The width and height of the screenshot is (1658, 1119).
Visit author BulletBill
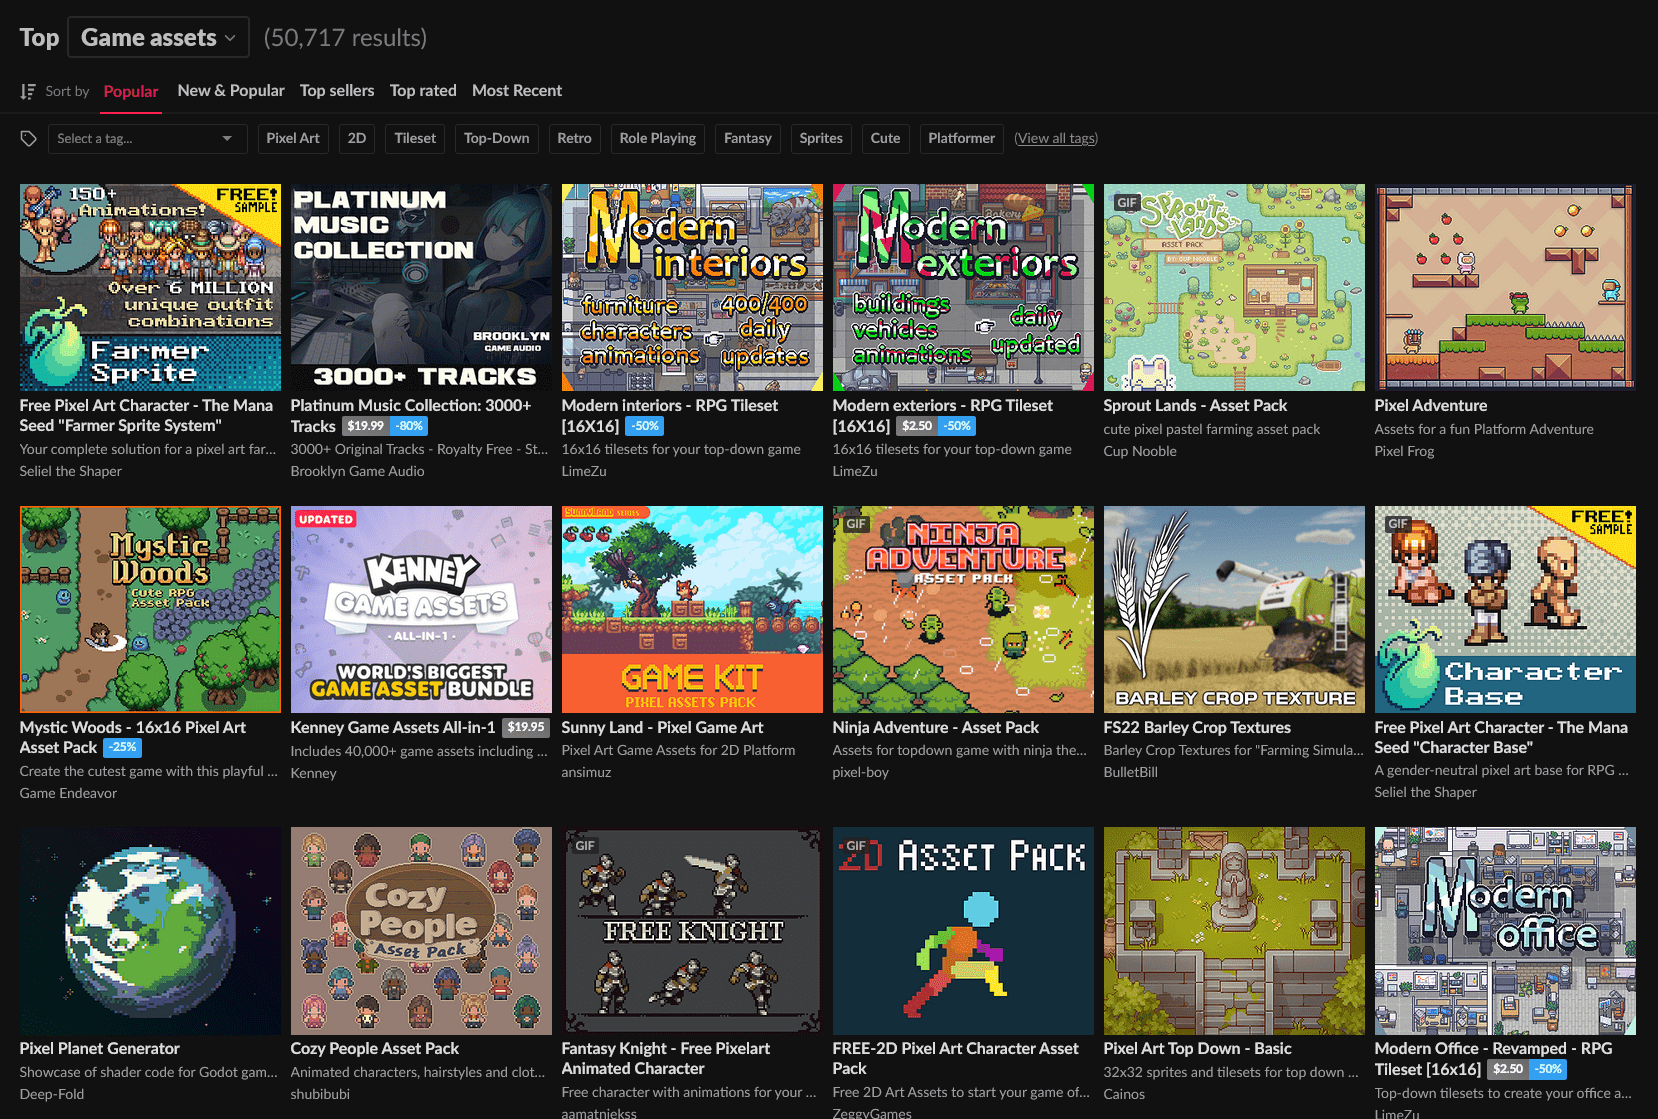click(1131, 772)
